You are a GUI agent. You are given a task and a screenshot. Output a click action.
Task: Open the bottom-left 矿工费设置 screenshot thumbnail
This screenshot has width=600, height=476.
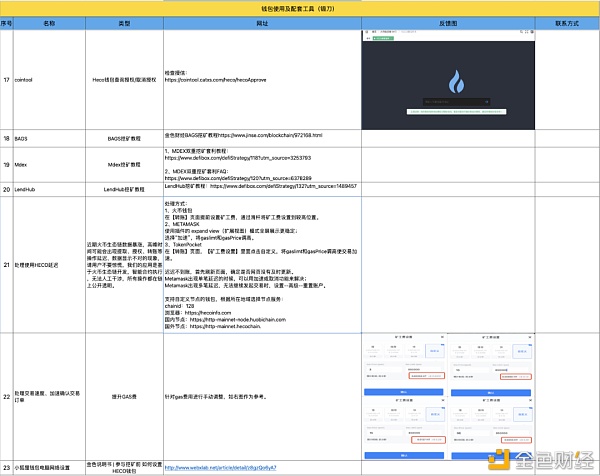404,428
